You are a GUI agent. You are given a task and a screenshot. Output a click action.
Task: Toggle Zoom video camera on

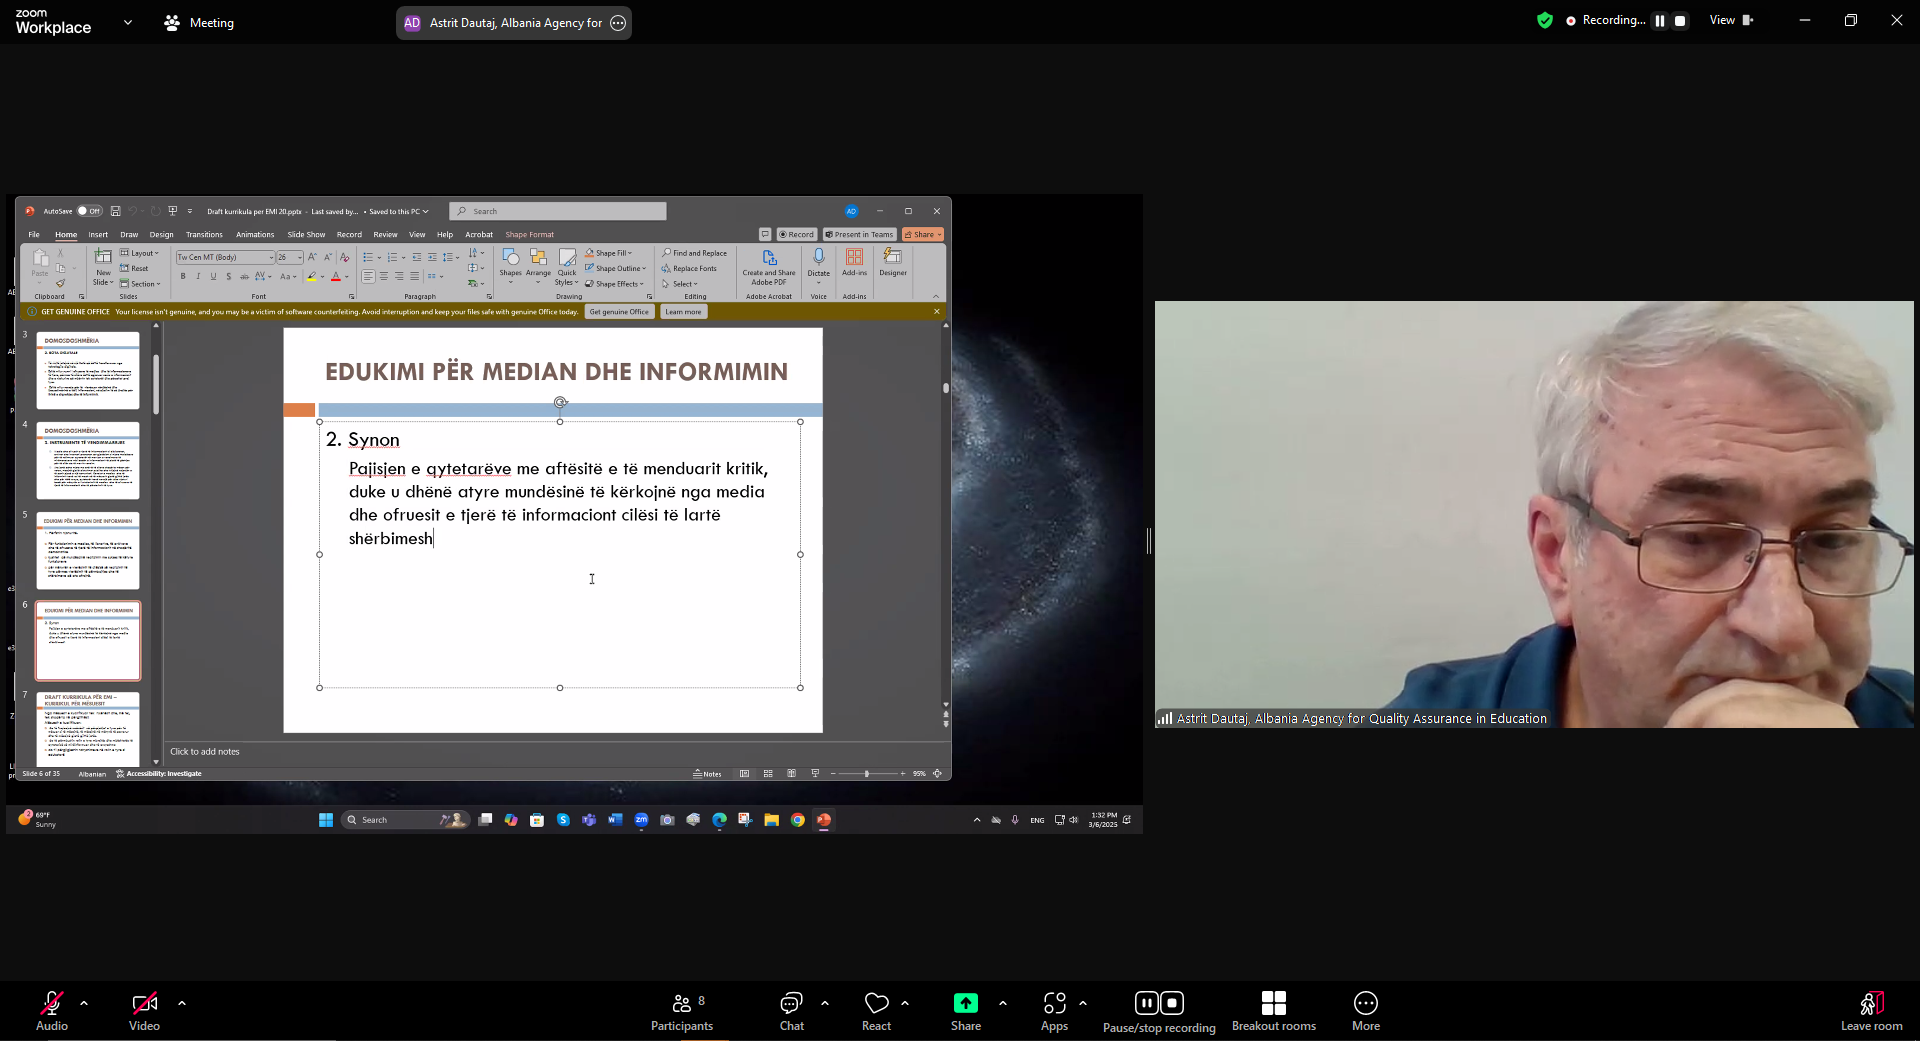[x=144, y=1010]
